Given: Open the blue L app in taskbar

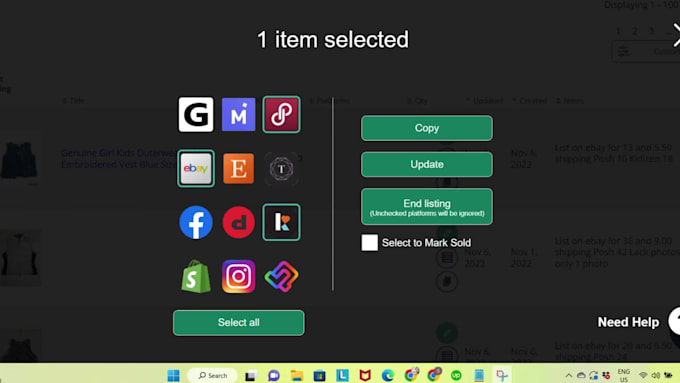Looking at the screenshot, I should click(343, 376).
